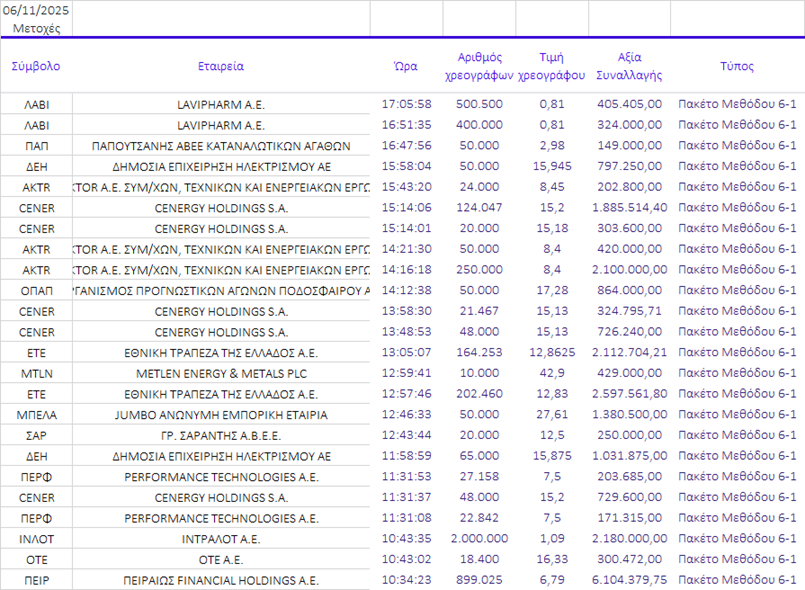Select the Μετοχές cell below the date
Image resolution: width=805 pixels, height=590 pixels.
(x=36, y=28)
